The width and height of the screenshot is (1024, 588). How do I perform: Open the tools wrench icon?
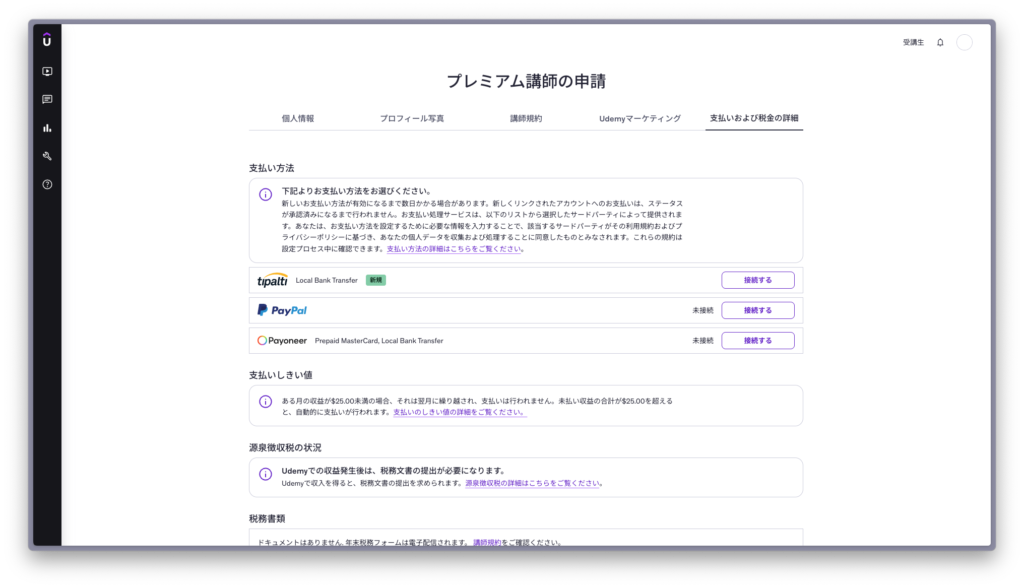pos(47,156)
